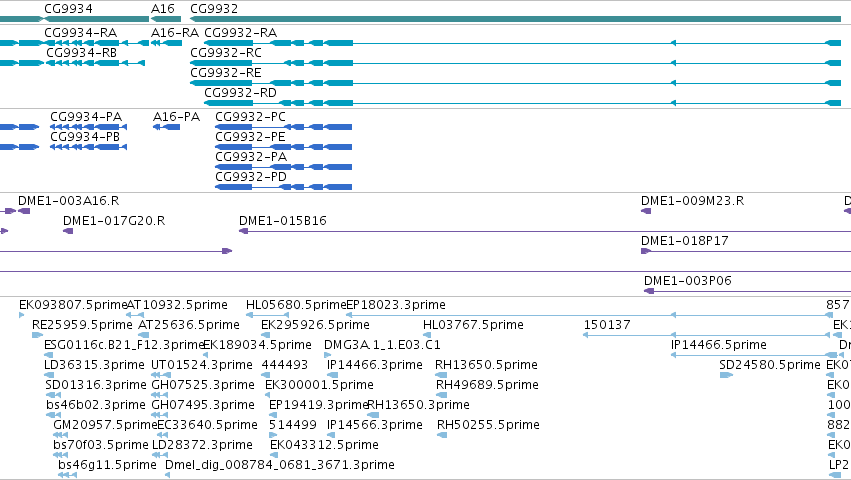
Task: Open the SD24580.5prime label
Action: pyautogui.click(x=770, y=365)
